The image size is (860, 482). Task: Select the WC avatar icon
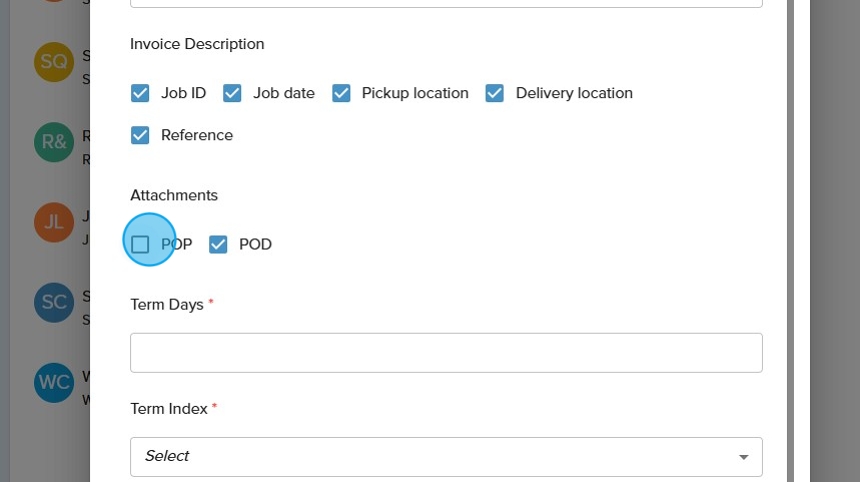(x=54, y=382)
